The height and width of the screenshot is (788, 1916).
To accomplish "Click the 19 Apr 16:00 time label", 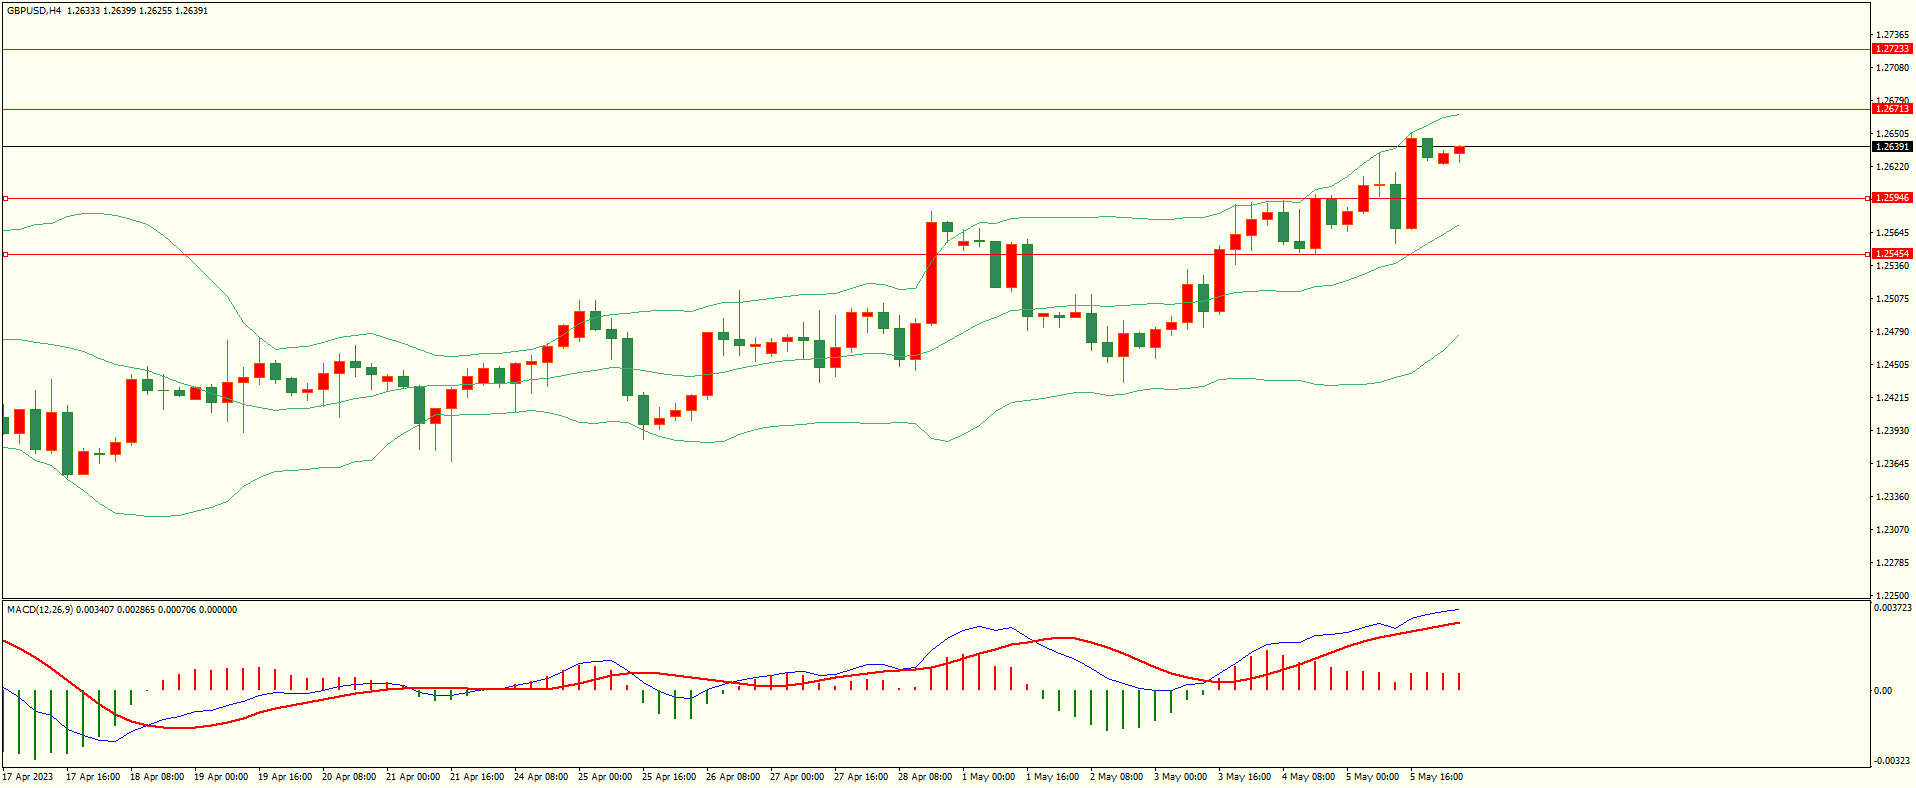I will (285, 777).
